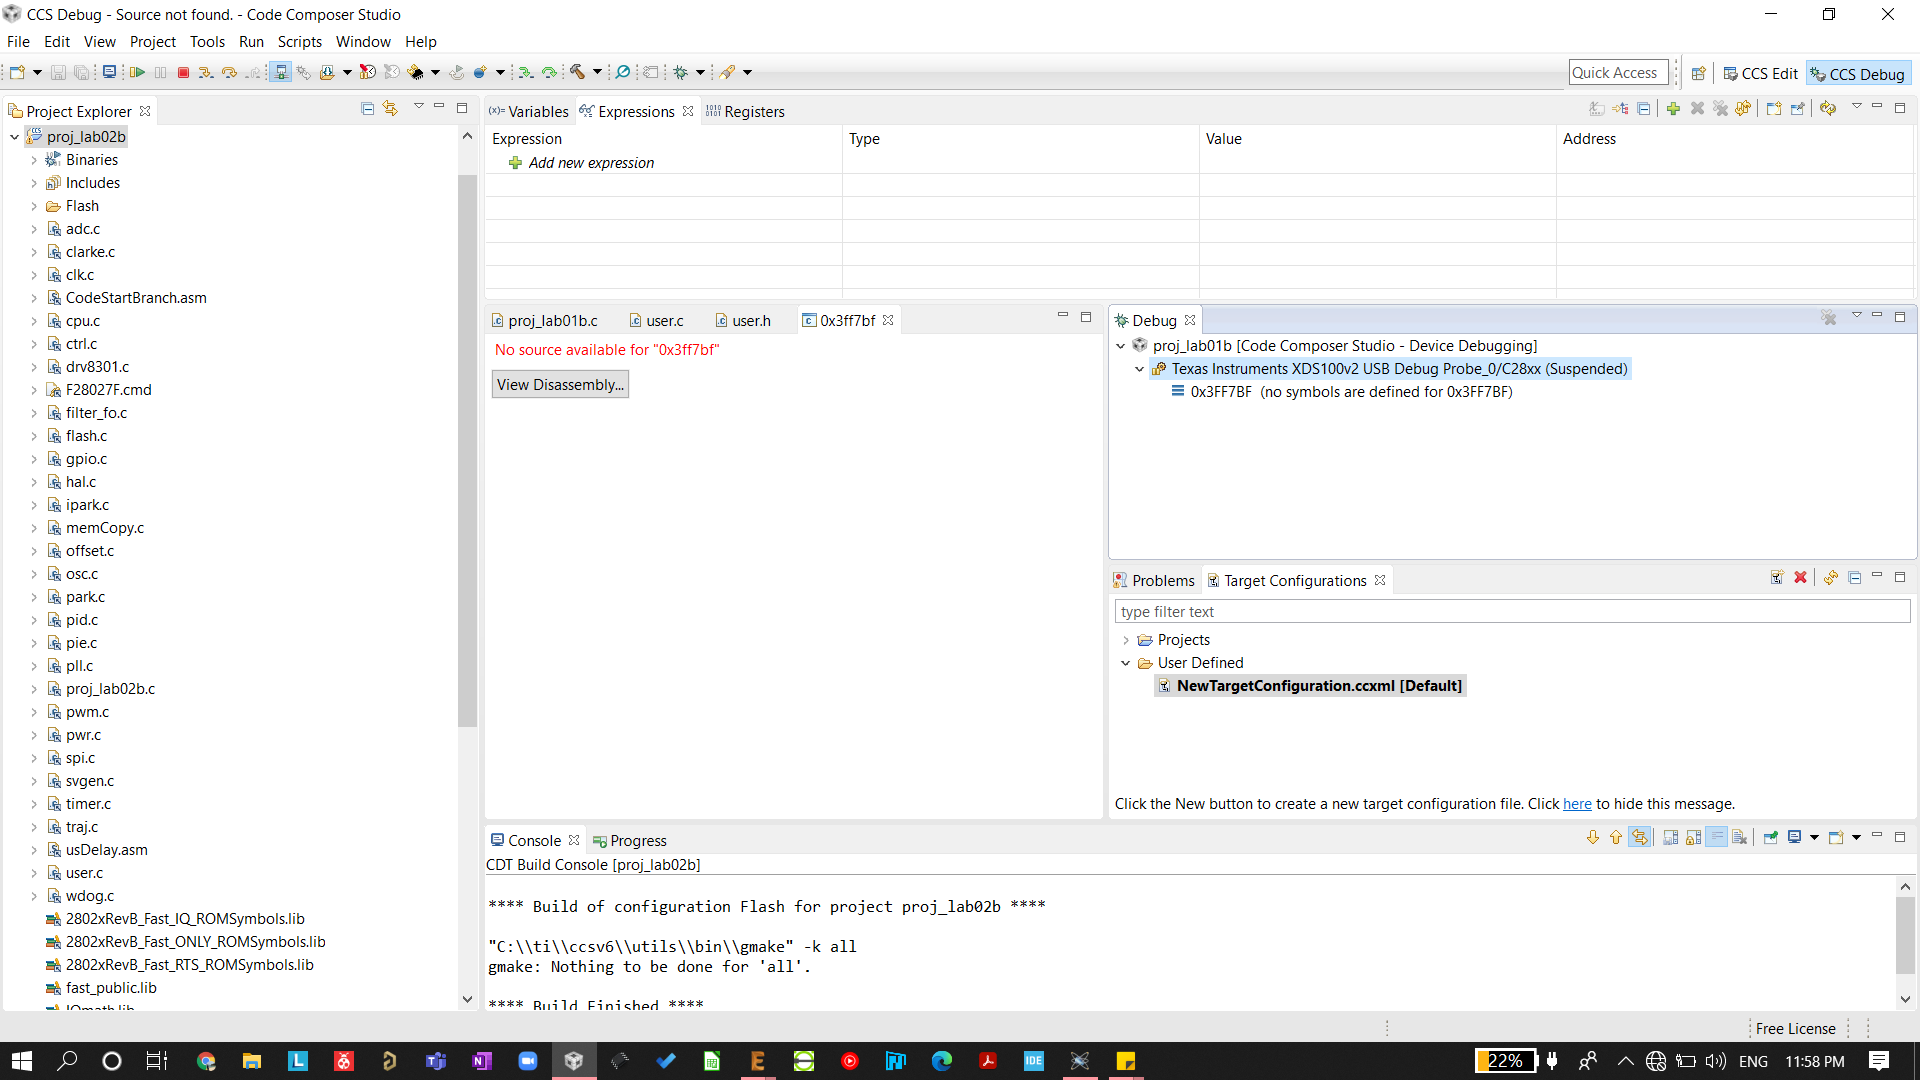This screenshot has height=1080, width=1920.
Task: Click the type filter text field
Action: coord(1510,612)
